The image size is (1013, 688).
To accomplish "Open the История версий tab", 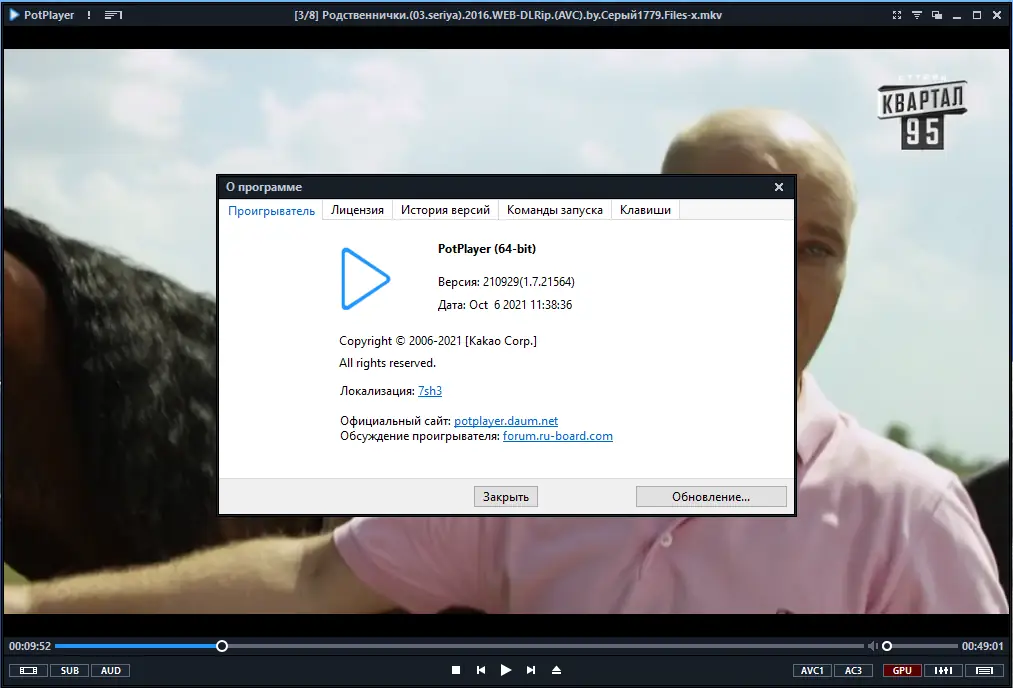I will [x=445, y=210].
